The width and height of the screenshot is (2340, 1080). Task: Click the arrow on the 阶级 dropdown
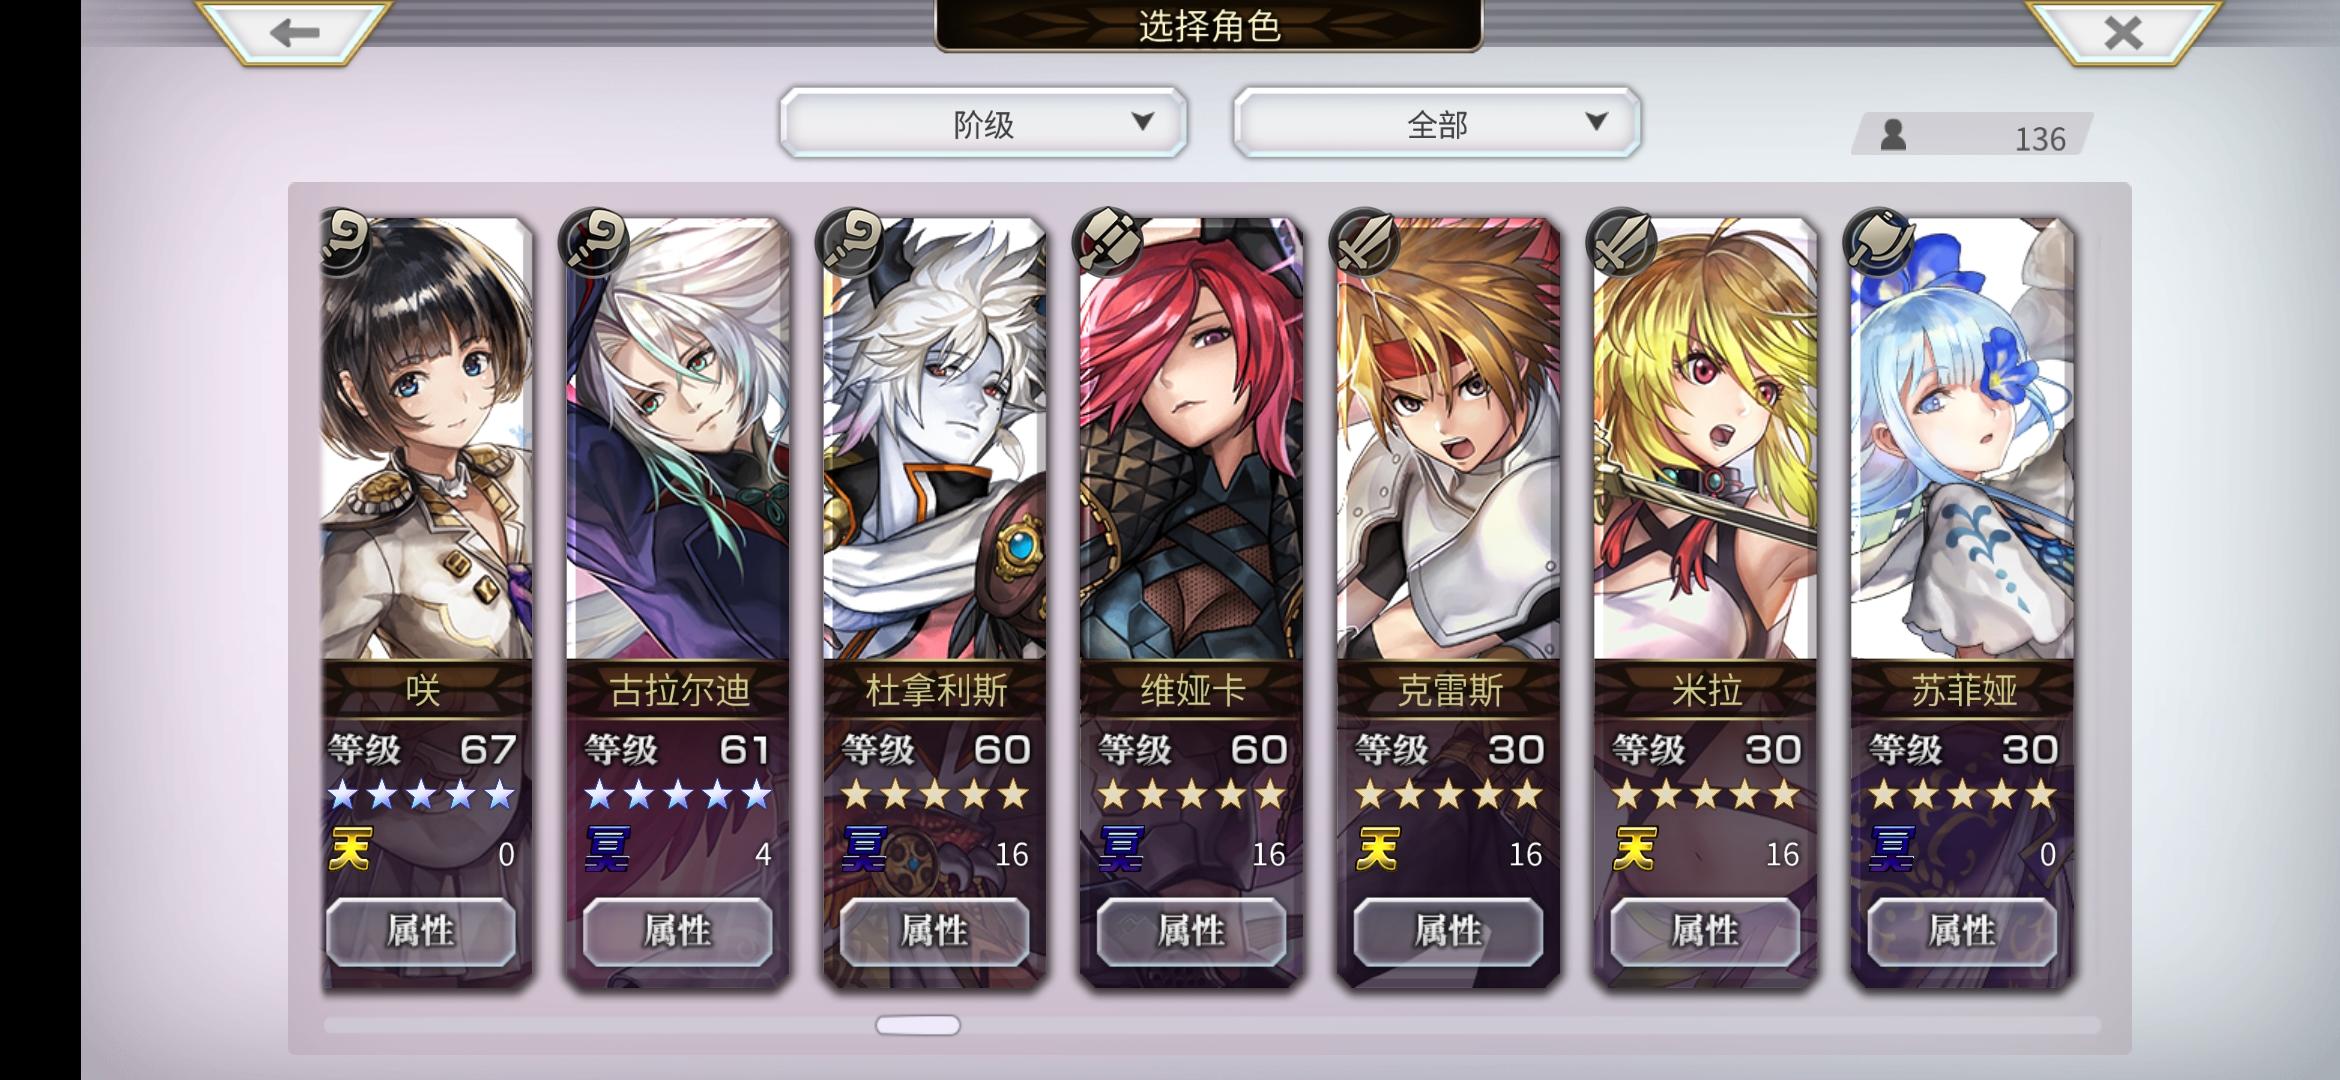1142,121
